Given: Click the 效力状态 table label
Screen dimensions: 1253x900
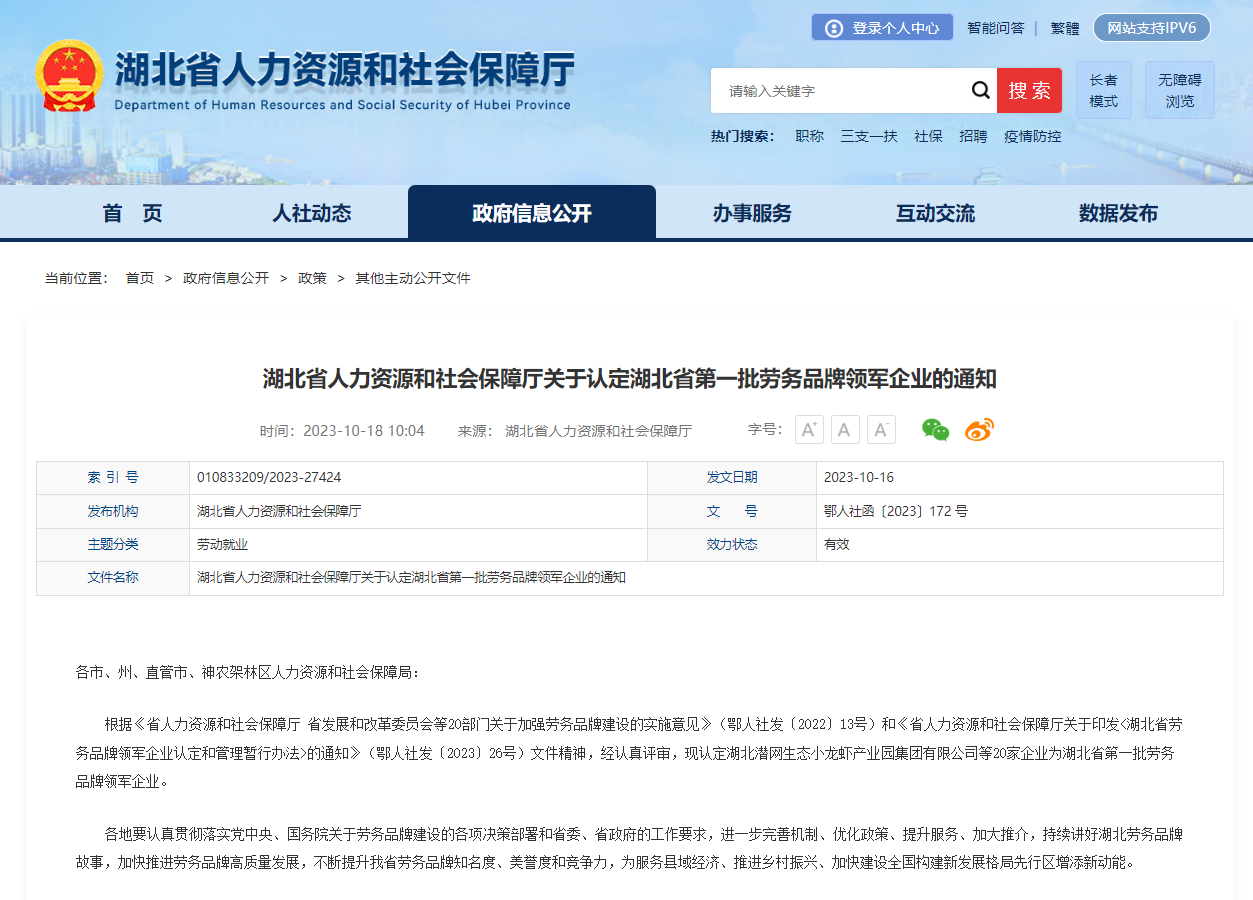Looking at the screenshot, I should pos(732,545).
